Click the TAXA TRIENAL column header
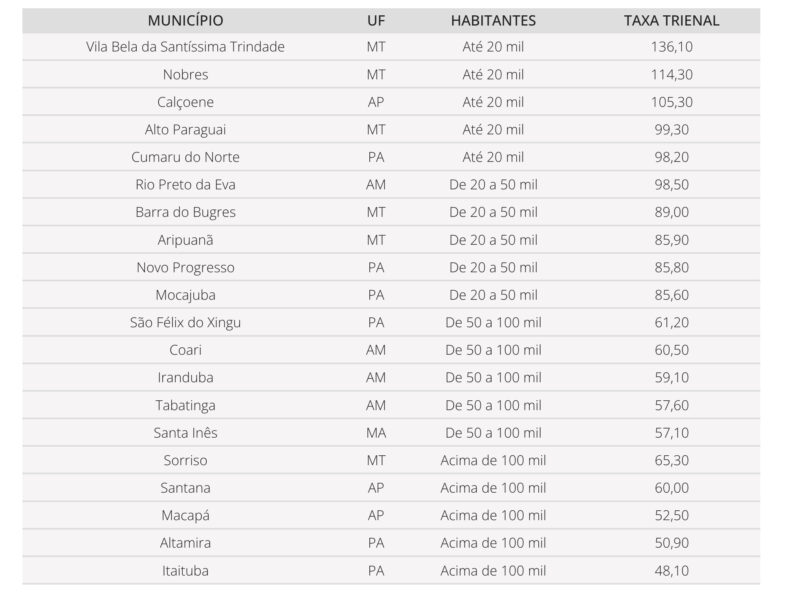800x594 pixels. coord(671,20)
